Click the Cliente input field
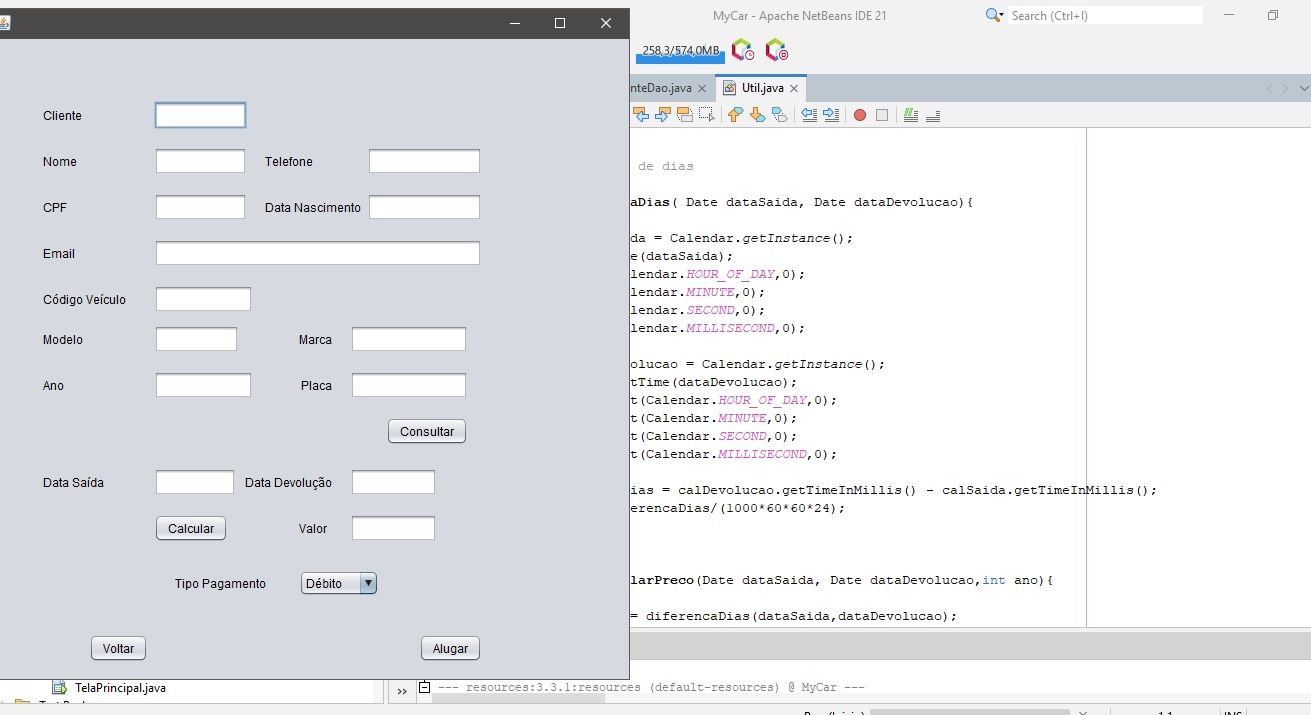 (x=200, y=115)
